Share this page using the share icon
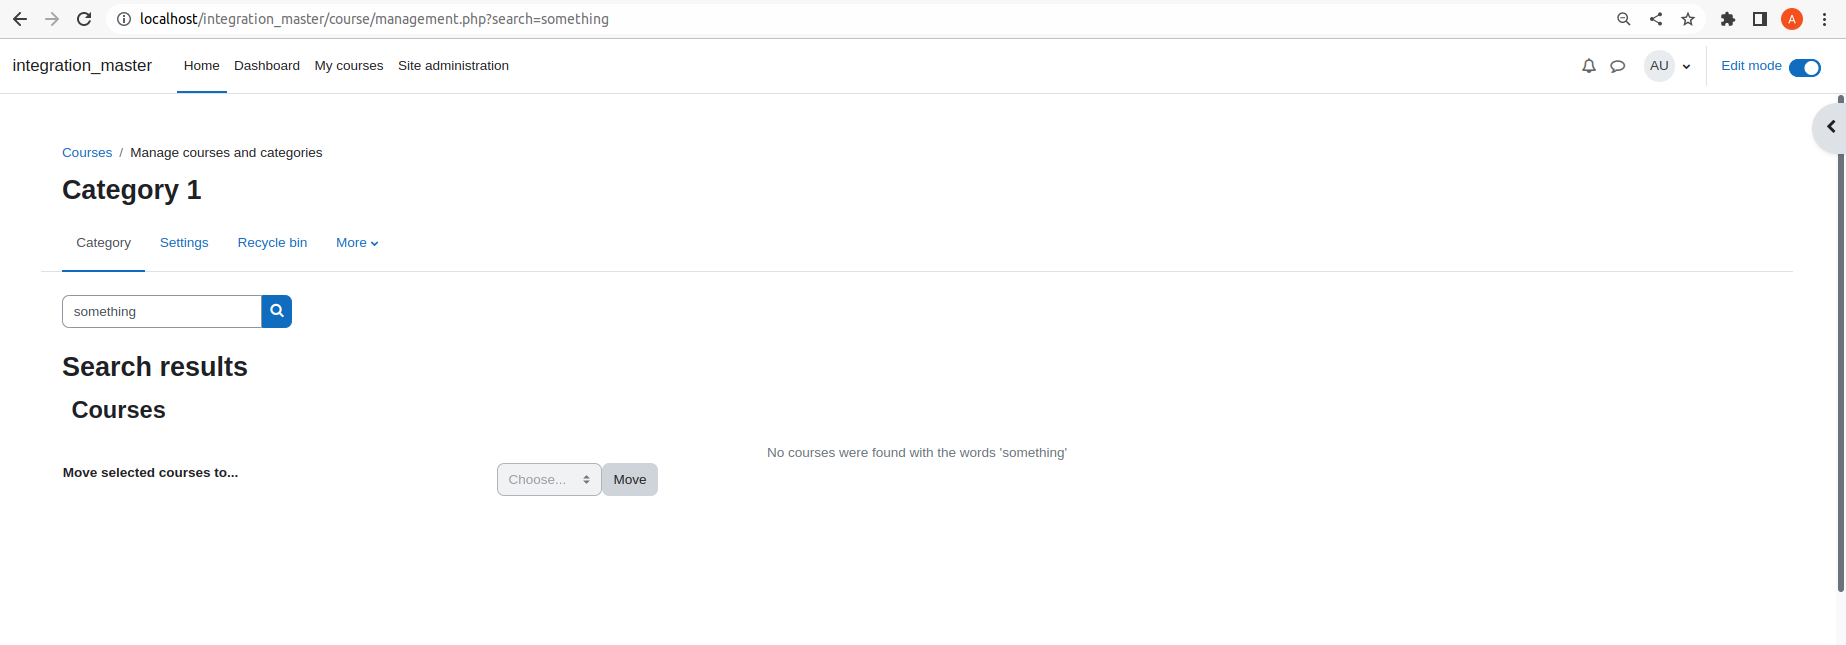The width and height of the screenshot is (1846, 645). click(1656, 19)
